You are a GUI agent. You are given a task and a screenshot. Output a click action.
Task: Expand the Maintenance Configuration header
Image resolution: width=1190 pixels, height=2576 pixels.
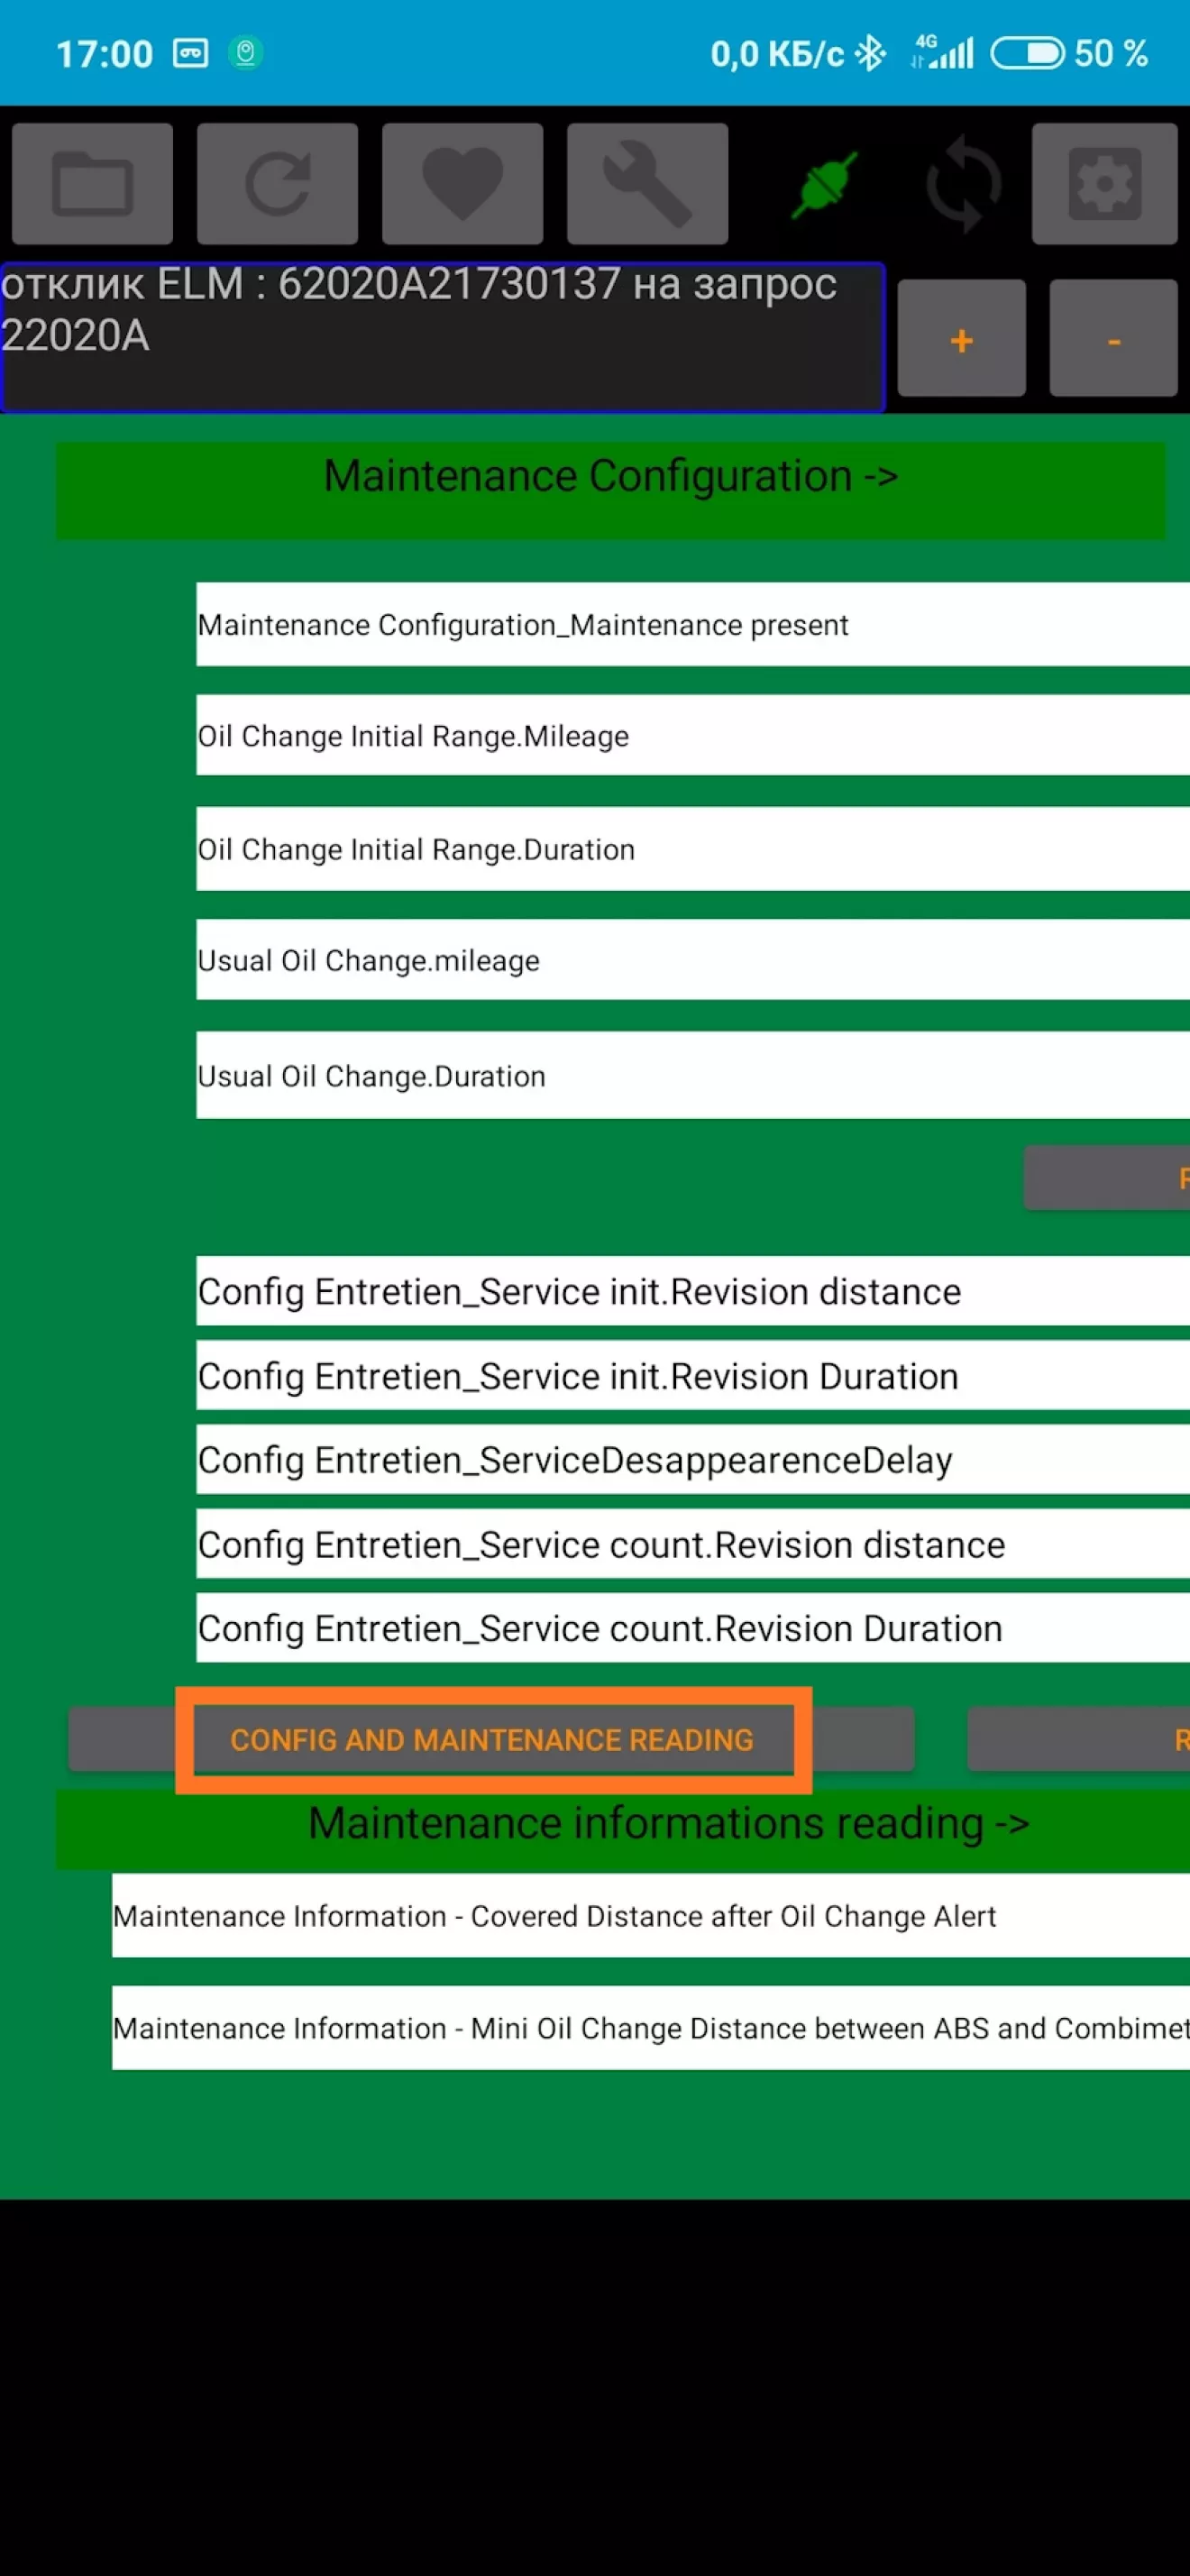coord(610,477)
